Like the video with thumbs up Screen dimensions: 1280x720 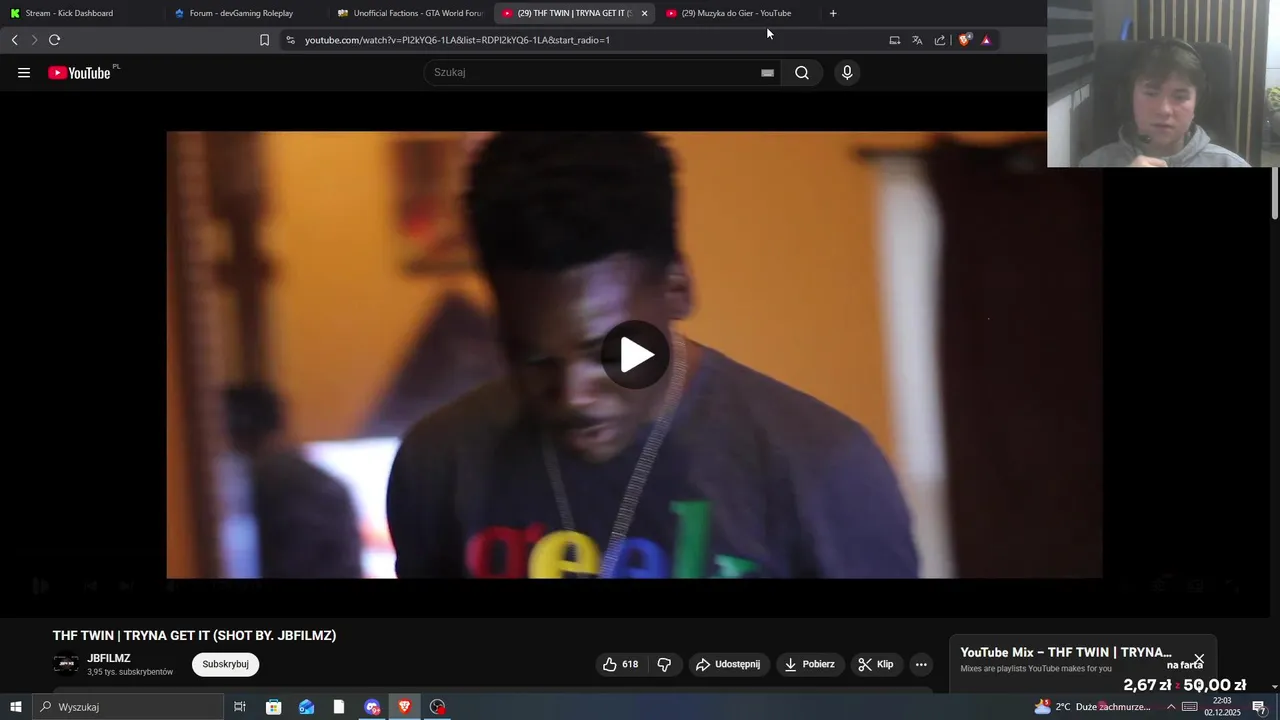point(621,664)
